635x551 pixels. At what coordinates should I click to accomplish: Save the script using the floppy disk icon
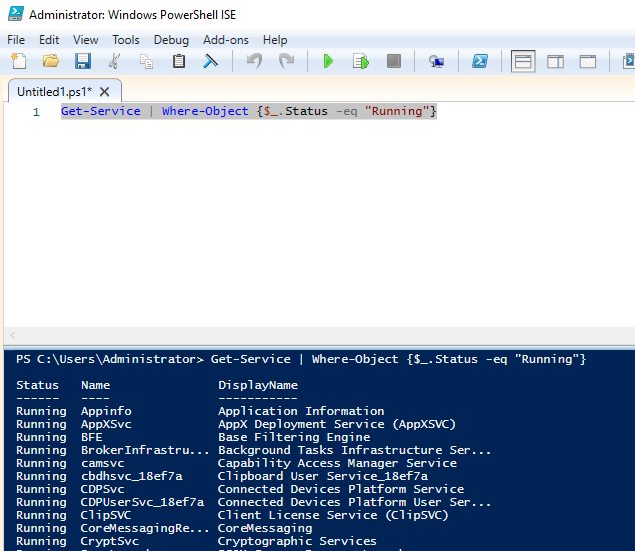tap(82, 62)
